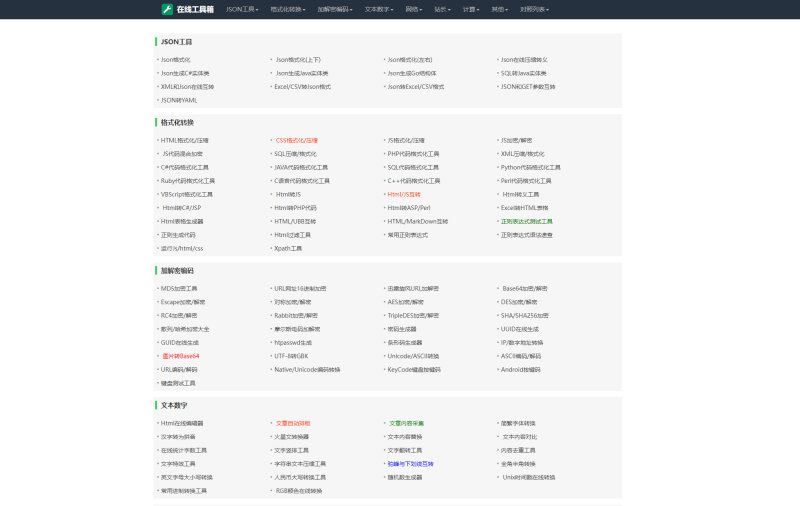The height and width of the screenshot is (506, 800).
Task: Open the JSON工具 dropdown menu
Action: 241,9
